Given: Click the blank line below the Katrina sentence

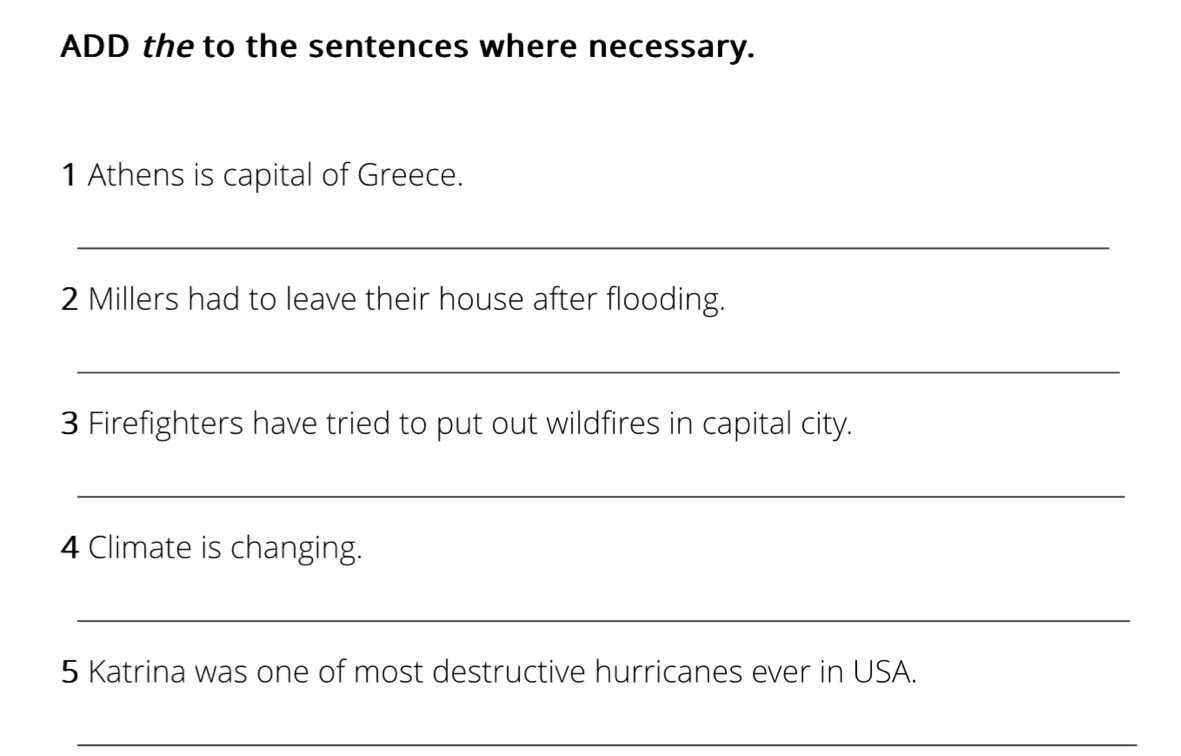Looking at the screenshot, I should point(606,743).
